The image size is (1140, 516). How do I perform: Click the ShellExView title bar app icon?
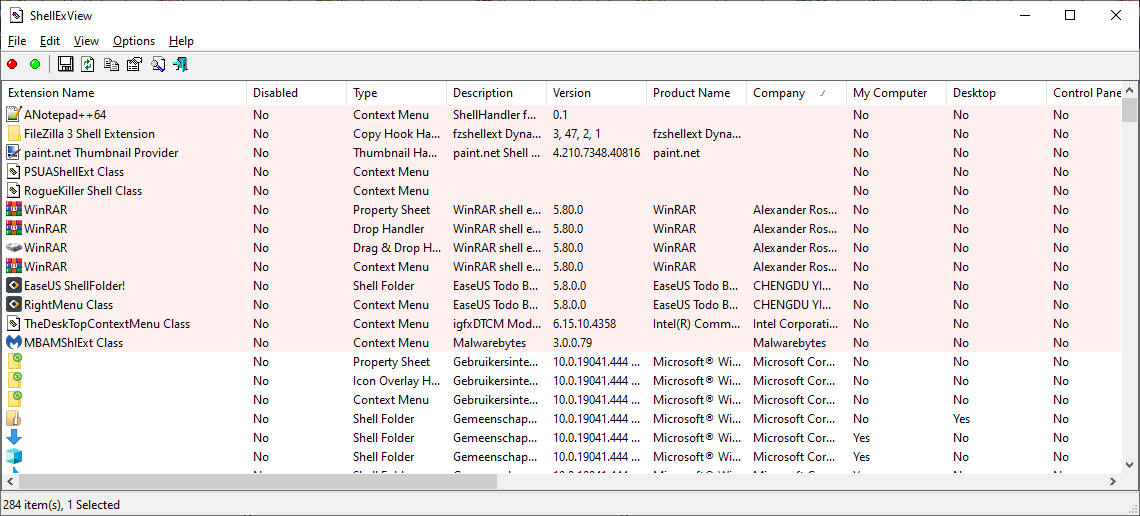16,15
